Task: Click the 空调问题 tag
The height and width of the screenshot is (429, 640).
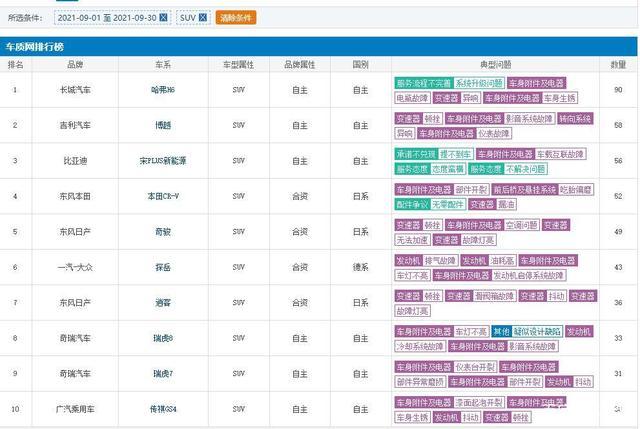Action: click(x=521, y=225)
